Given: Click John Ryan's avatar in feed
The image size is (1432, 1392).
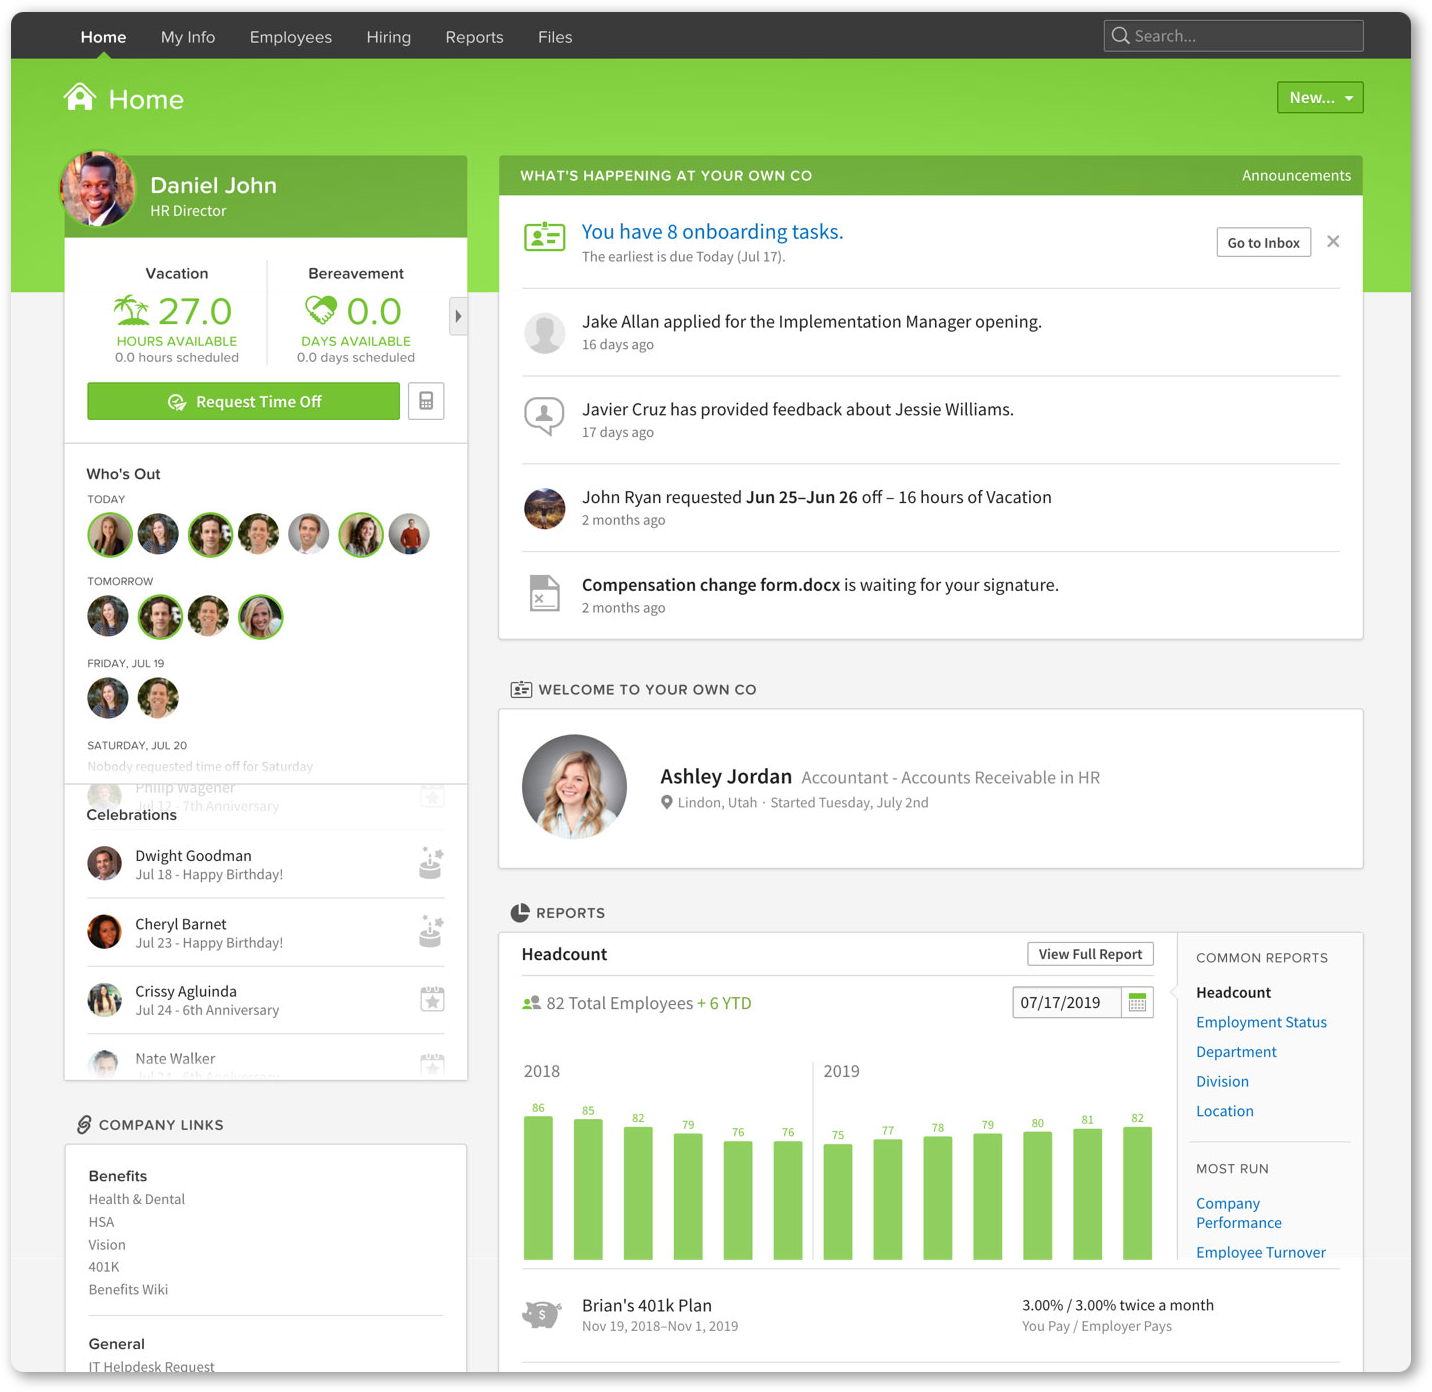Looking at the screenshot, I should click(x=545, y=508).
